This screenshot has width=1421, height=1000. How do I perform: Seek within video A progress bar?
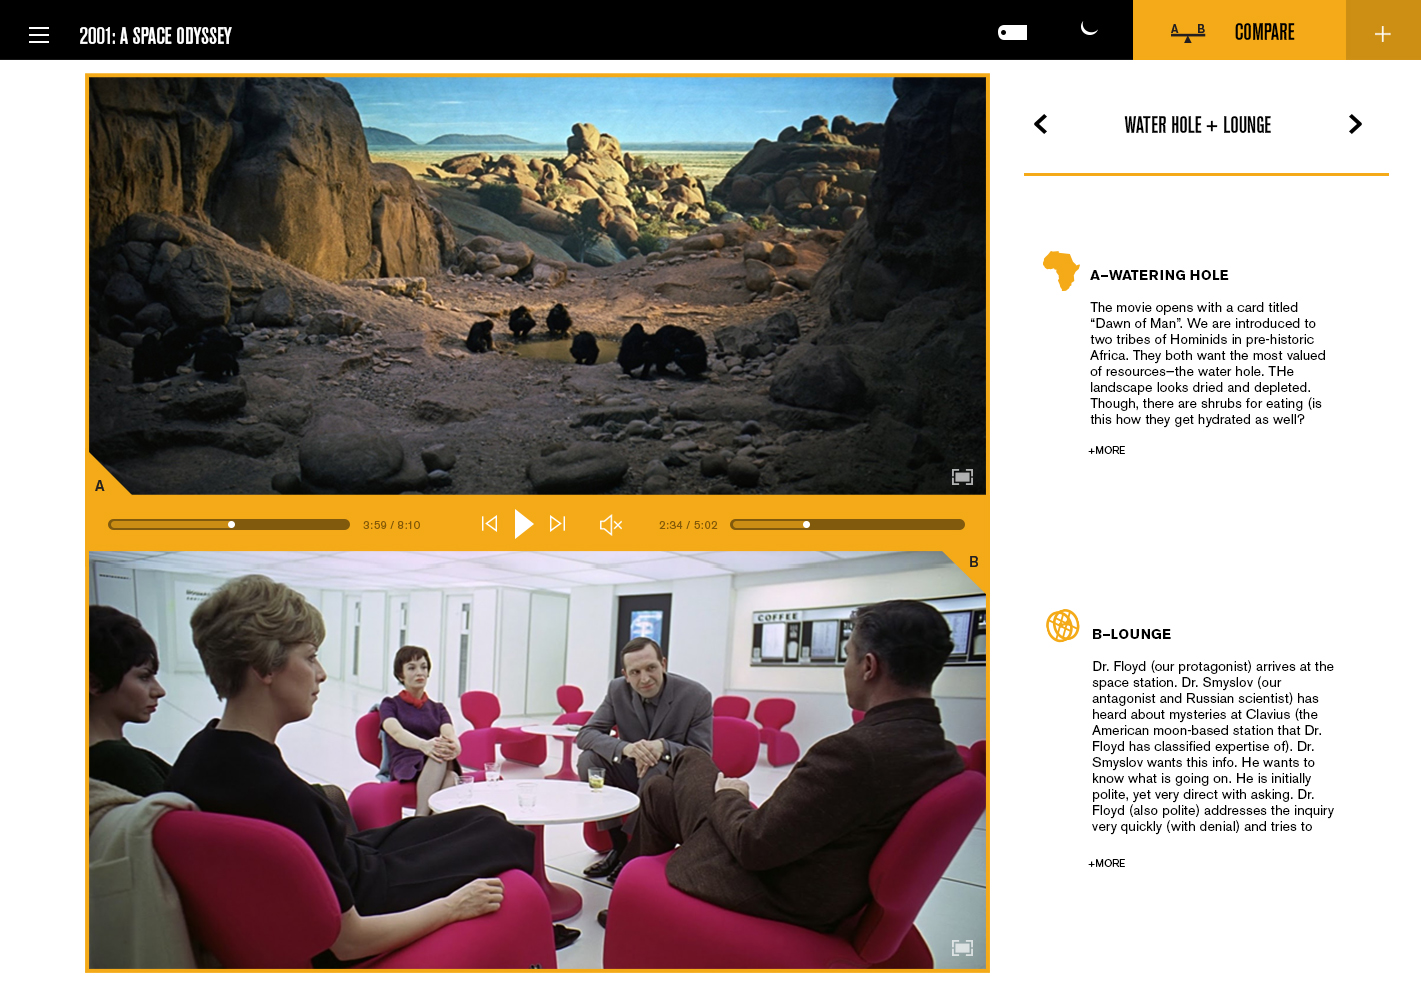(229, 524)
